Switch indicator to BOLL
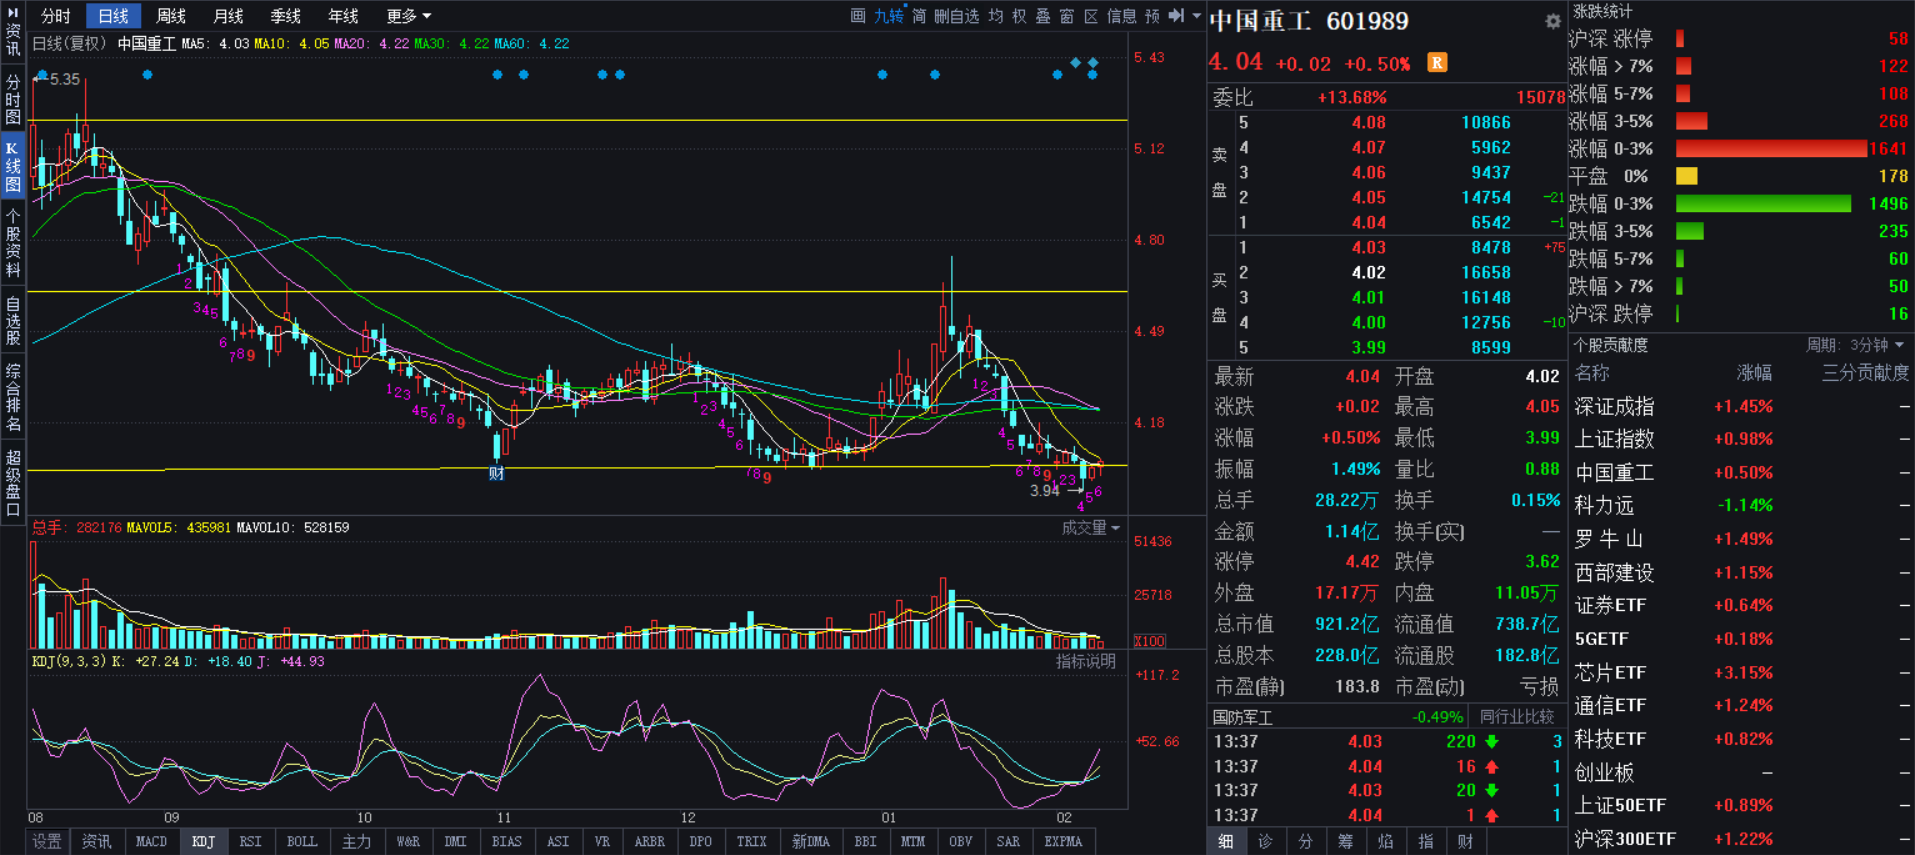 point(302,842)
